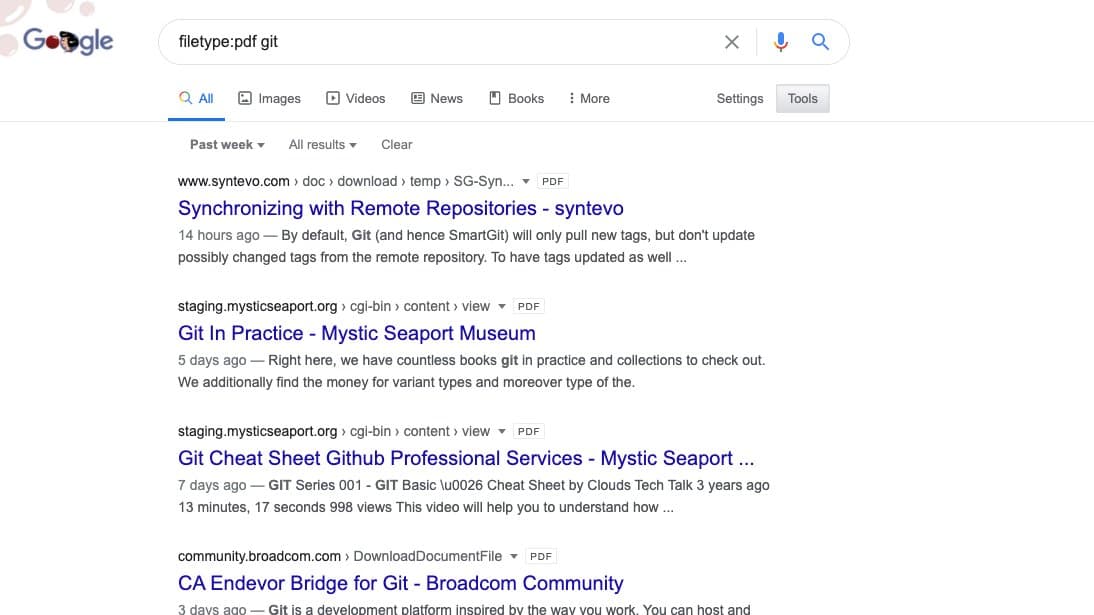The image size is (1094, 615).
Task: Open the Synchronizing with Remote Repositories result
Action: pyautogui.click(x=400, y=208)
